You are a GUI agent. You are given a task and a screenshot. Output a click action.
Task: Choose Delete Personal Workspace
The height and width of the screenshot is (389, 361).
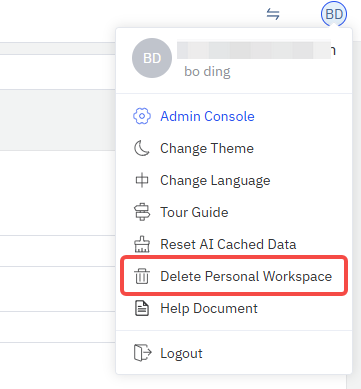234,276
